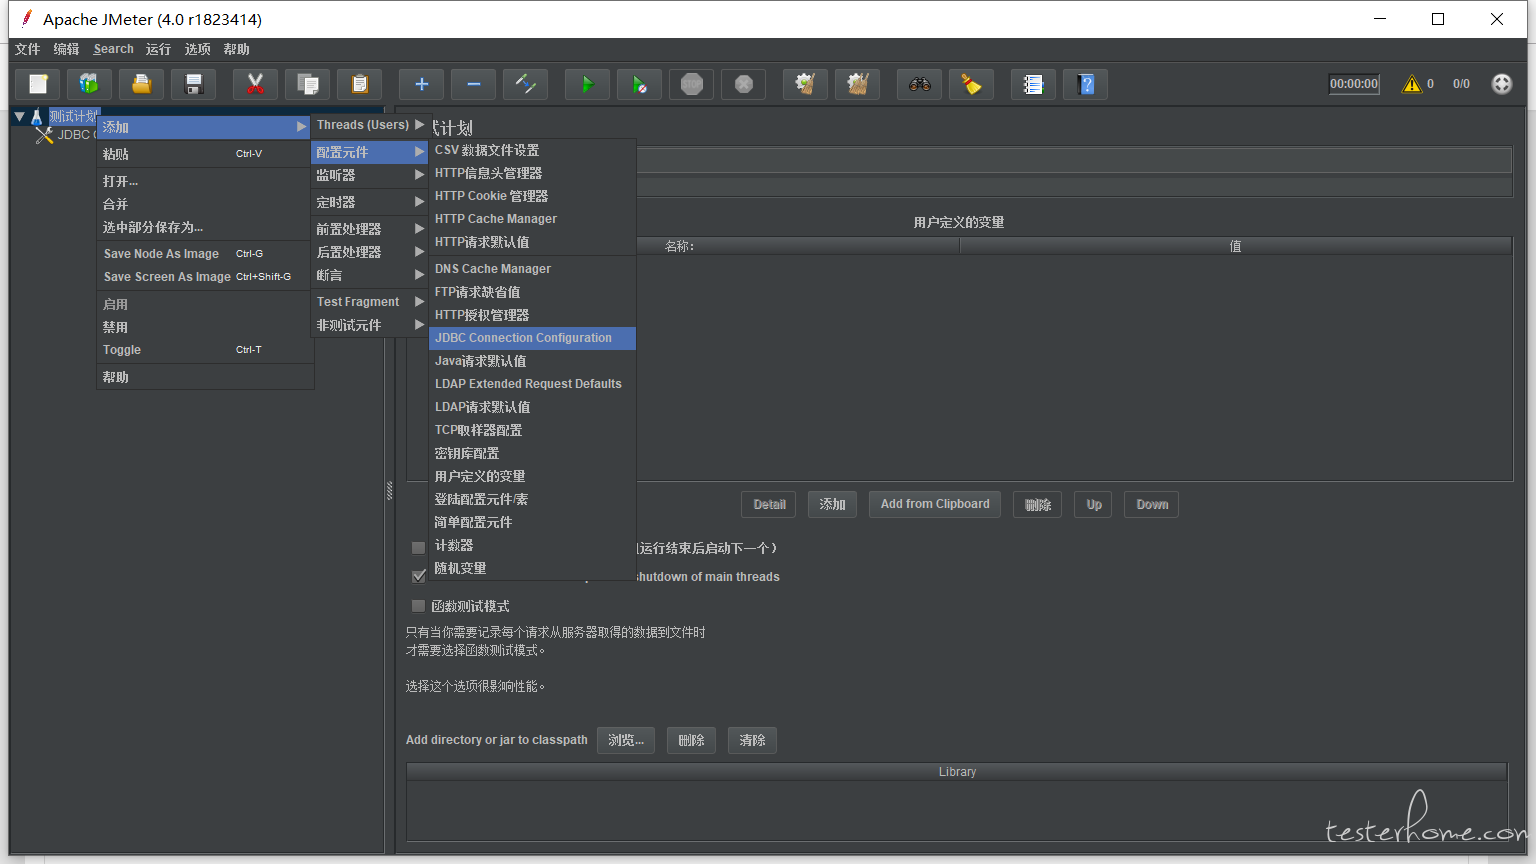Click the New test plan icon
Screen dimensions: 1536x864
click(38, 84)
